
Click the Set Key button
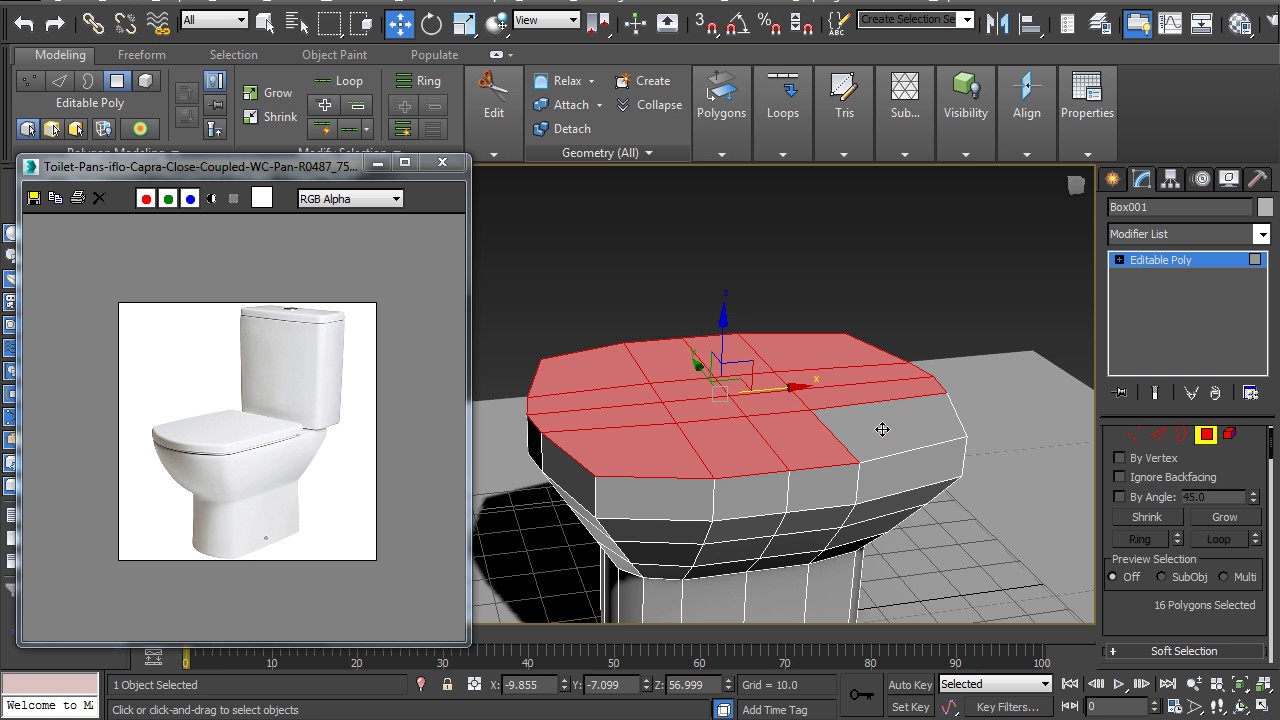[x=910, y=707]
